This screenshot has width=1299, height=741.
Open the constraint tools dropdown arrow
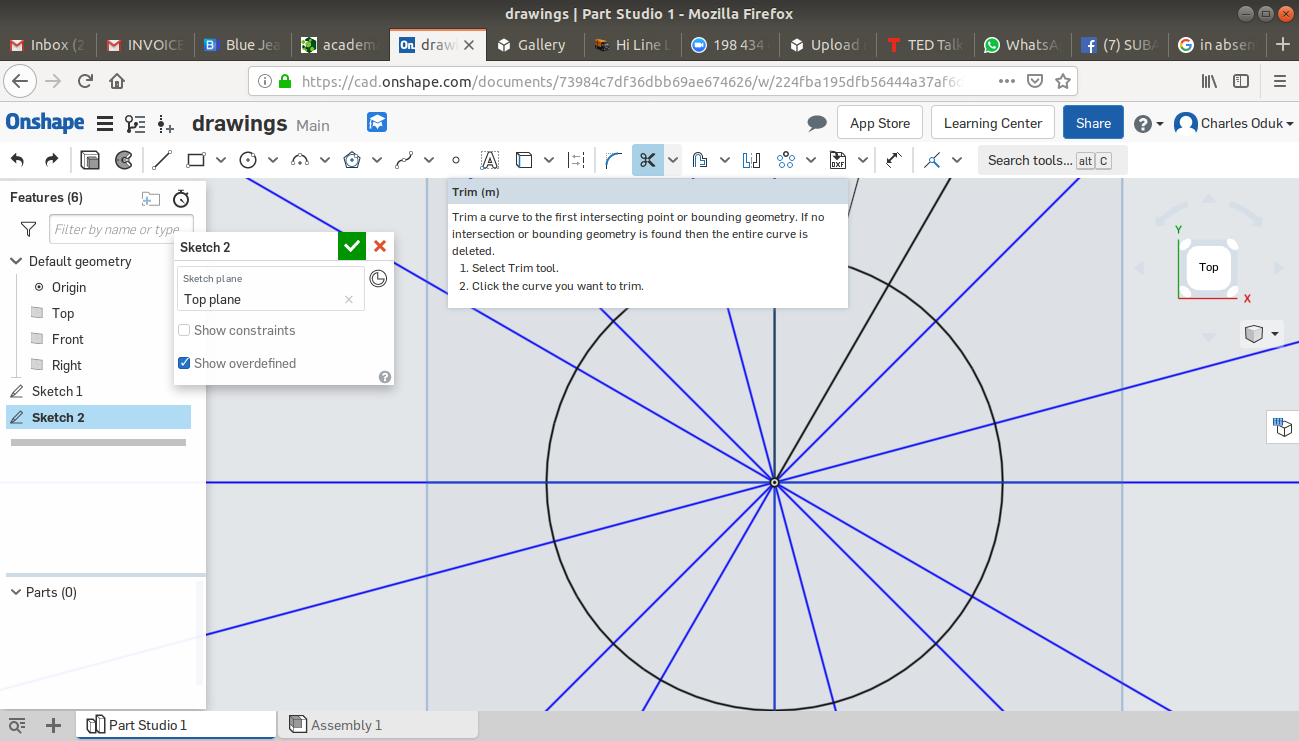pyautogui.click(x=957, y=160)
